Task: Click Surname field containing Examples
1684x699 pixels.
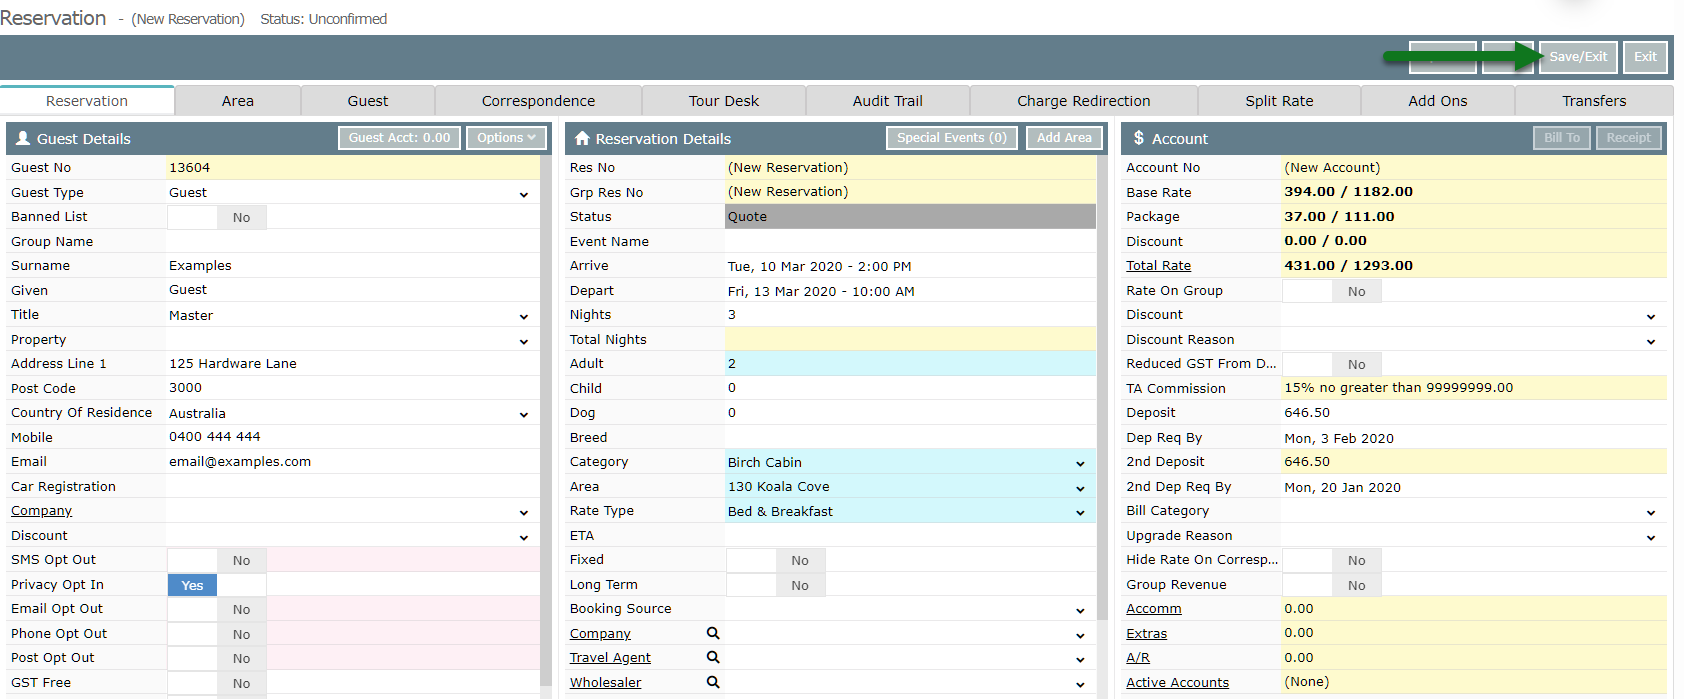Action: tap(352, 266)
